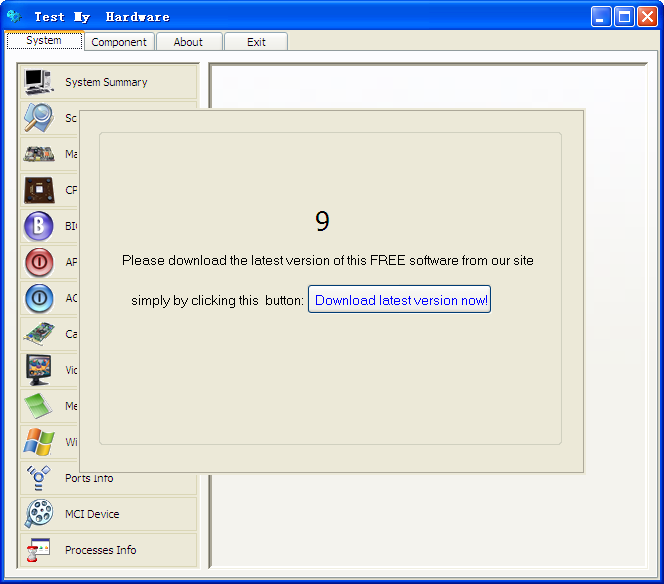664x584 pixels.
Task: Select the blue power button icon
Action: (x=39, y=298)
